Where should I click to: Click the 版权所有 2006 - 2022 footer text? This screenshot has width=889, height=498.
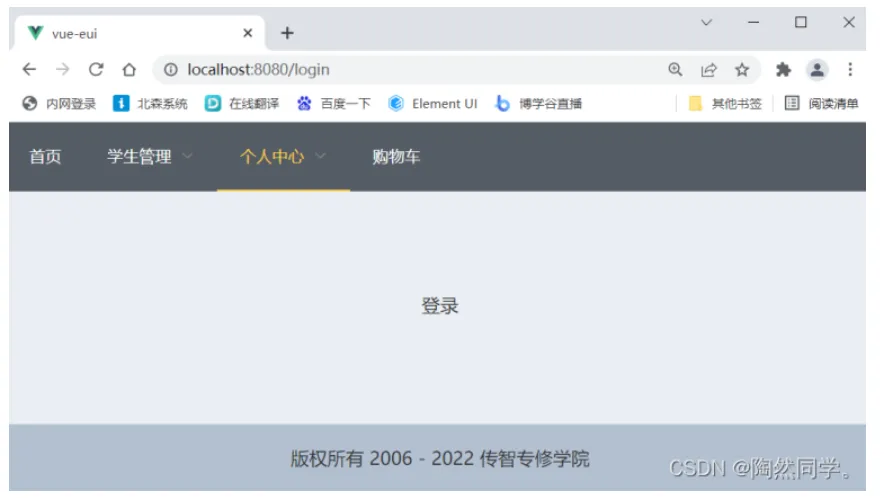click(440, 458)
